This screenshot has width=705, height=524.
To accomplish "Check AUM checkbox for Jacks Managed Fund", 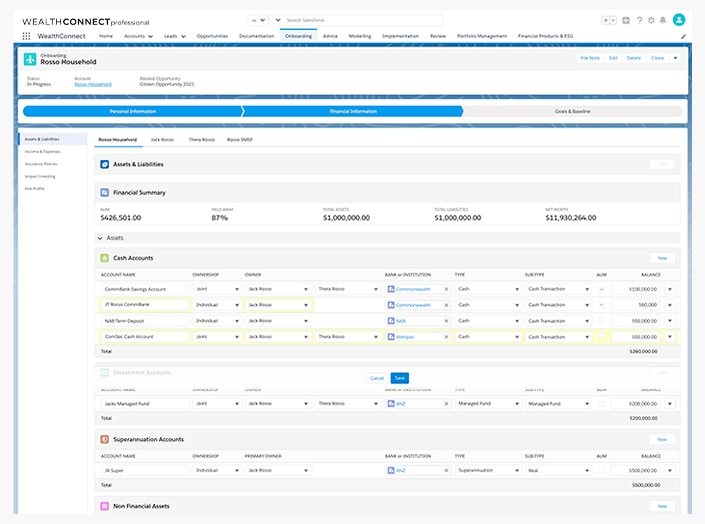I will coord(602,404).
